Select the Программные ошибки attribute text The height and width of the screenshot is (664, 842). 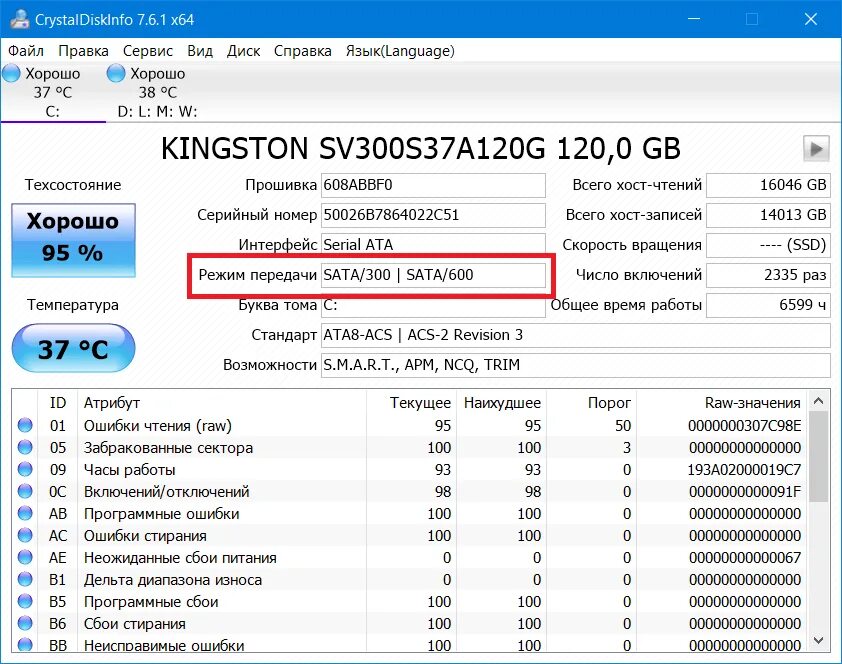tap(162, 514)
